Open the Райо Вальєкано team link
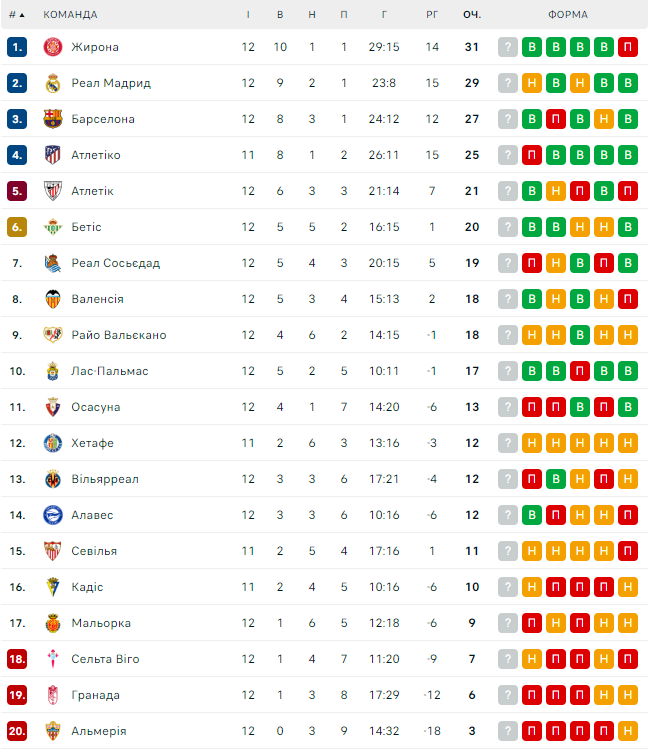This screenshot has width=656, height=752. coord(119,335)
